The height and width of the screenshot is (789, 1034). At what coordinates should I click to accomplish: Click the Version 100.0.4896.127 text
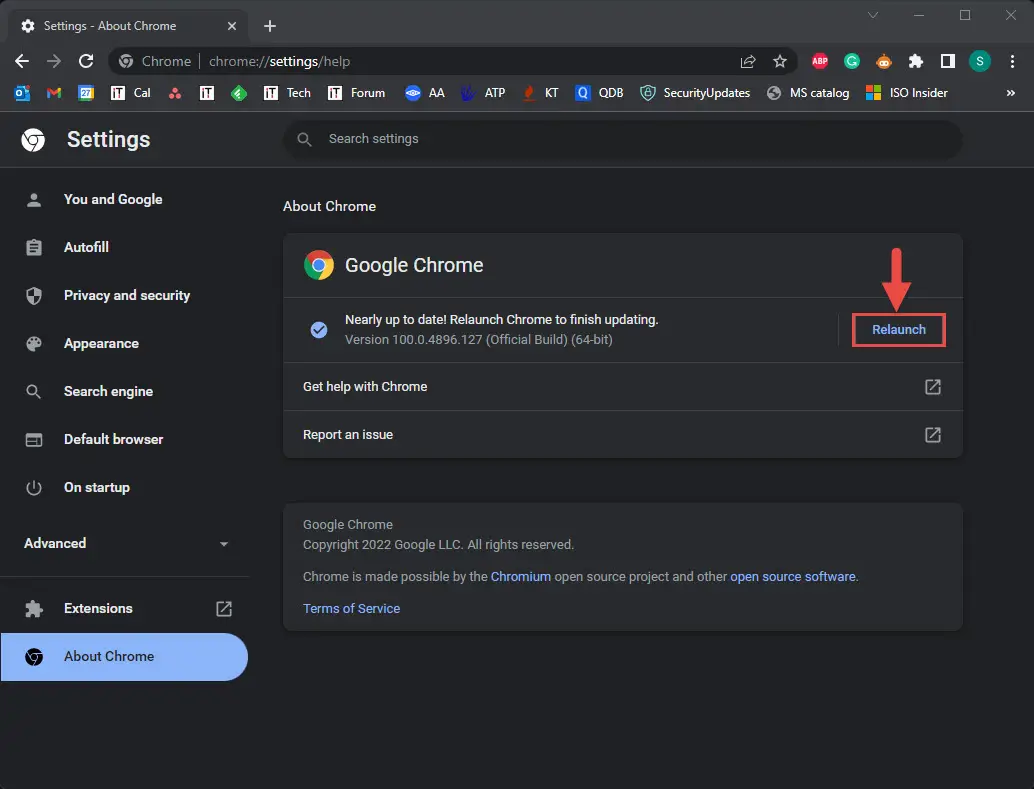tap(479, 340)
